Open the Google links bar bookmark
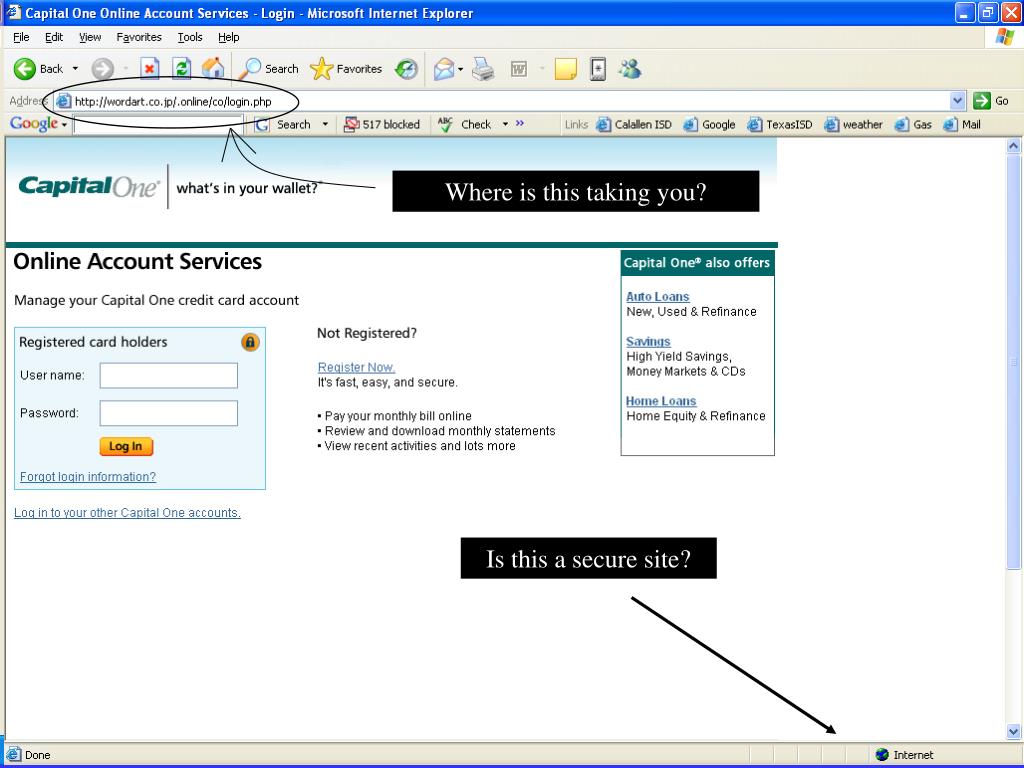 tap(709, 124)
